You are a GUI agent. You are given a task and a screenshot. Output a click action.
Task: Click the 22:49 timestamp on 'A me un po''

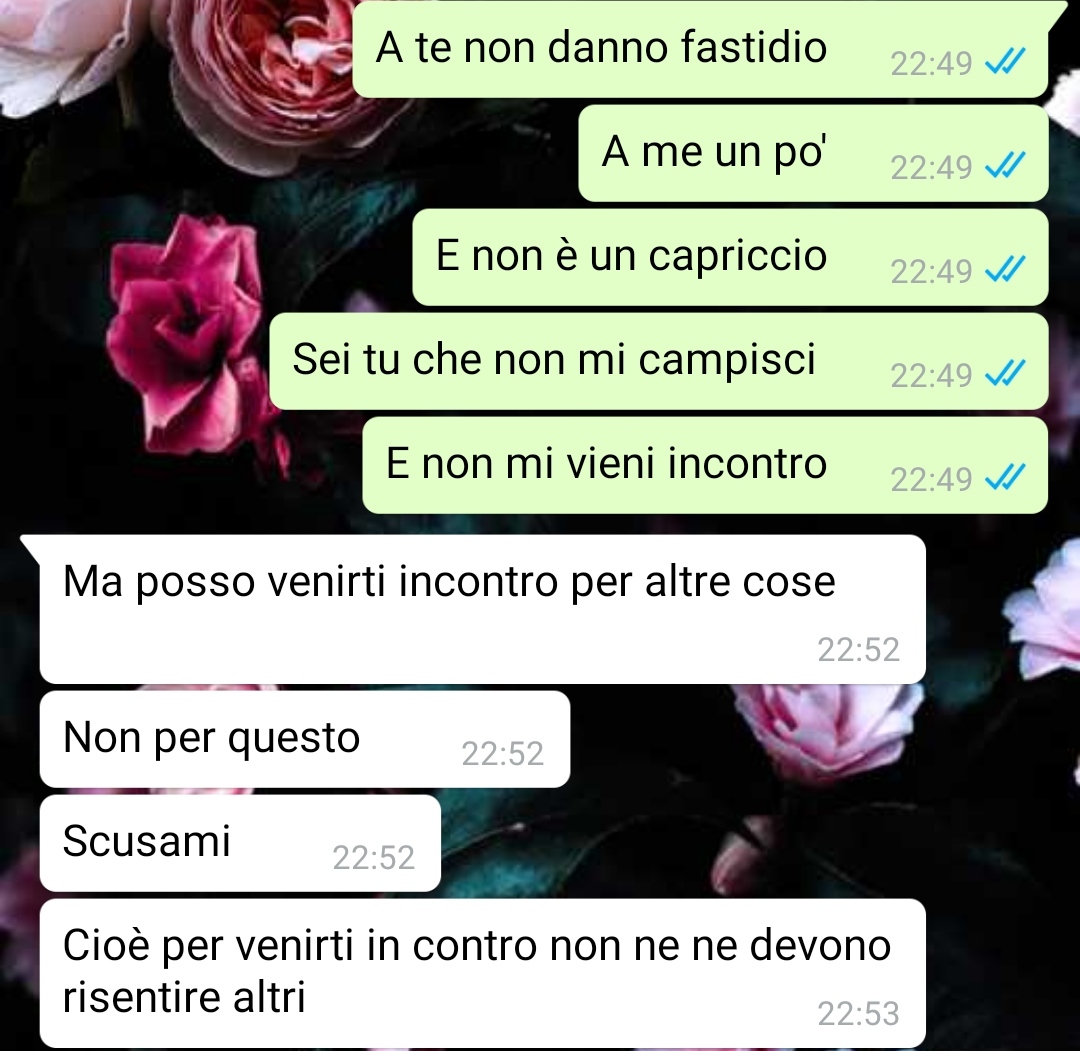[931, 167]
